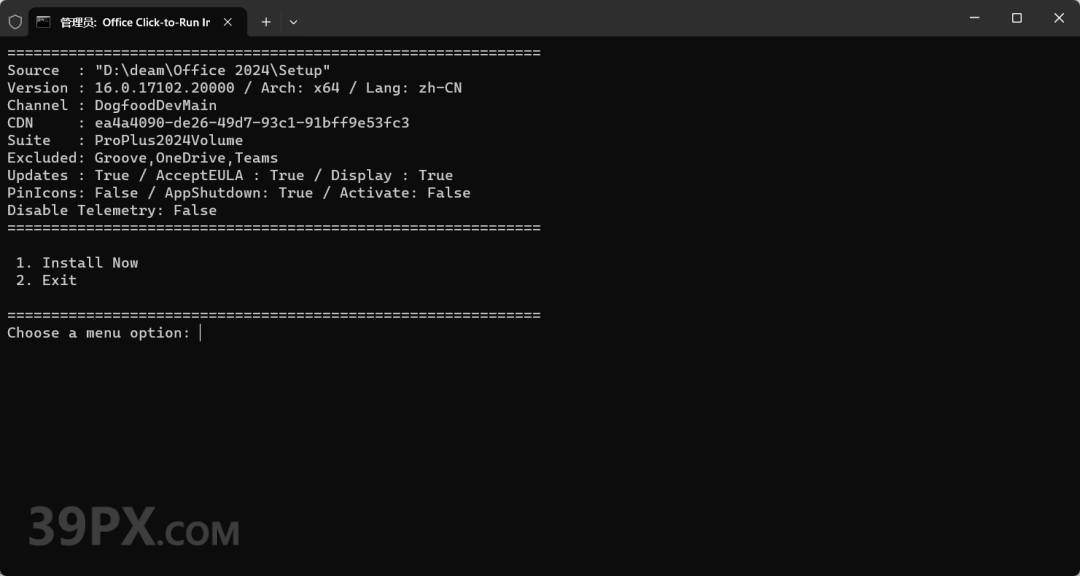The width and height of the screenshot is (1080, 576).
Task: Click the Excluded Groove,OneDrive,Teams line
Action: coord(143,158)
